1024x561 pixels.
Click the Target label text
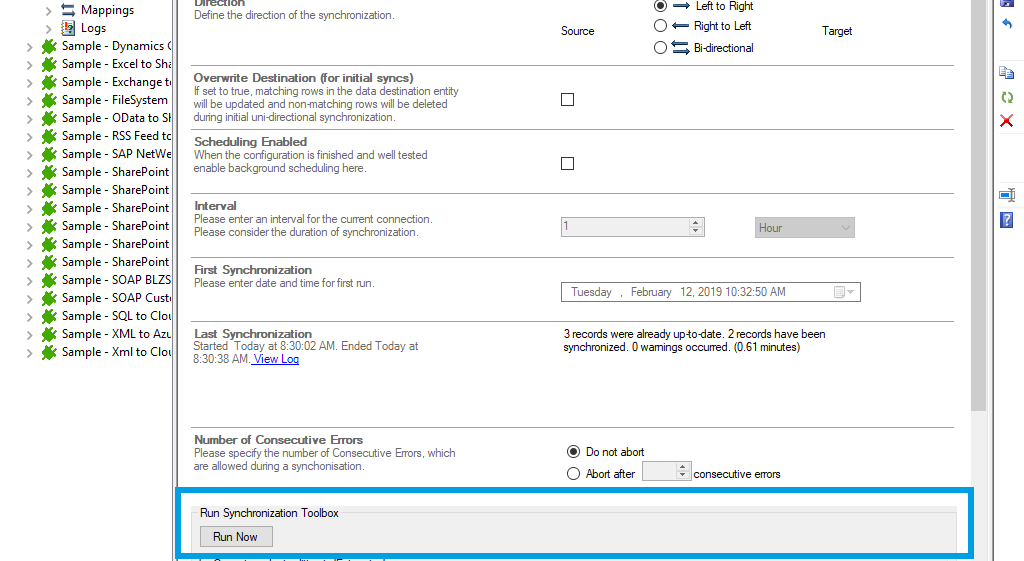click(x=837, y=31)
